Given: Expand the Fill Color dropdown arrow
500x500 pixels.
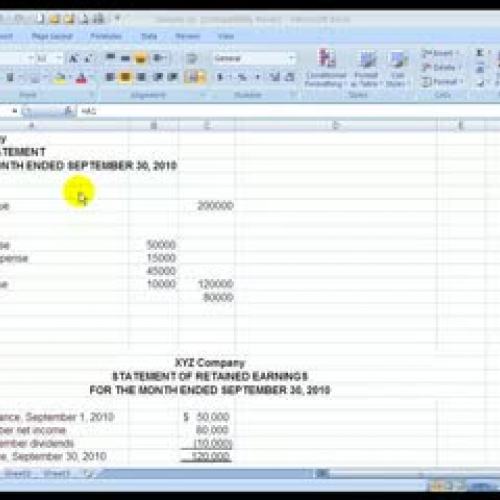Looking at the screenshot, I should (x=70, y=78).
